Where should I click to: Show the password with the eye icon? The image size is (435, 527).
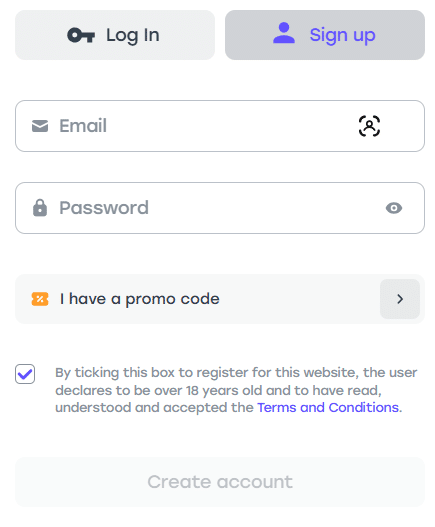[394, 208]
